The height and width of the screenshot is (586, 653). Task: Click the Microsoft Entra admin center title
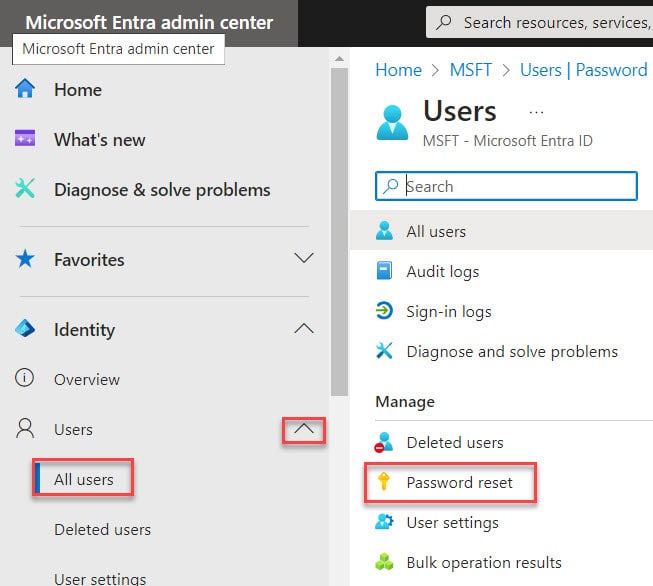tap(149, 22)
